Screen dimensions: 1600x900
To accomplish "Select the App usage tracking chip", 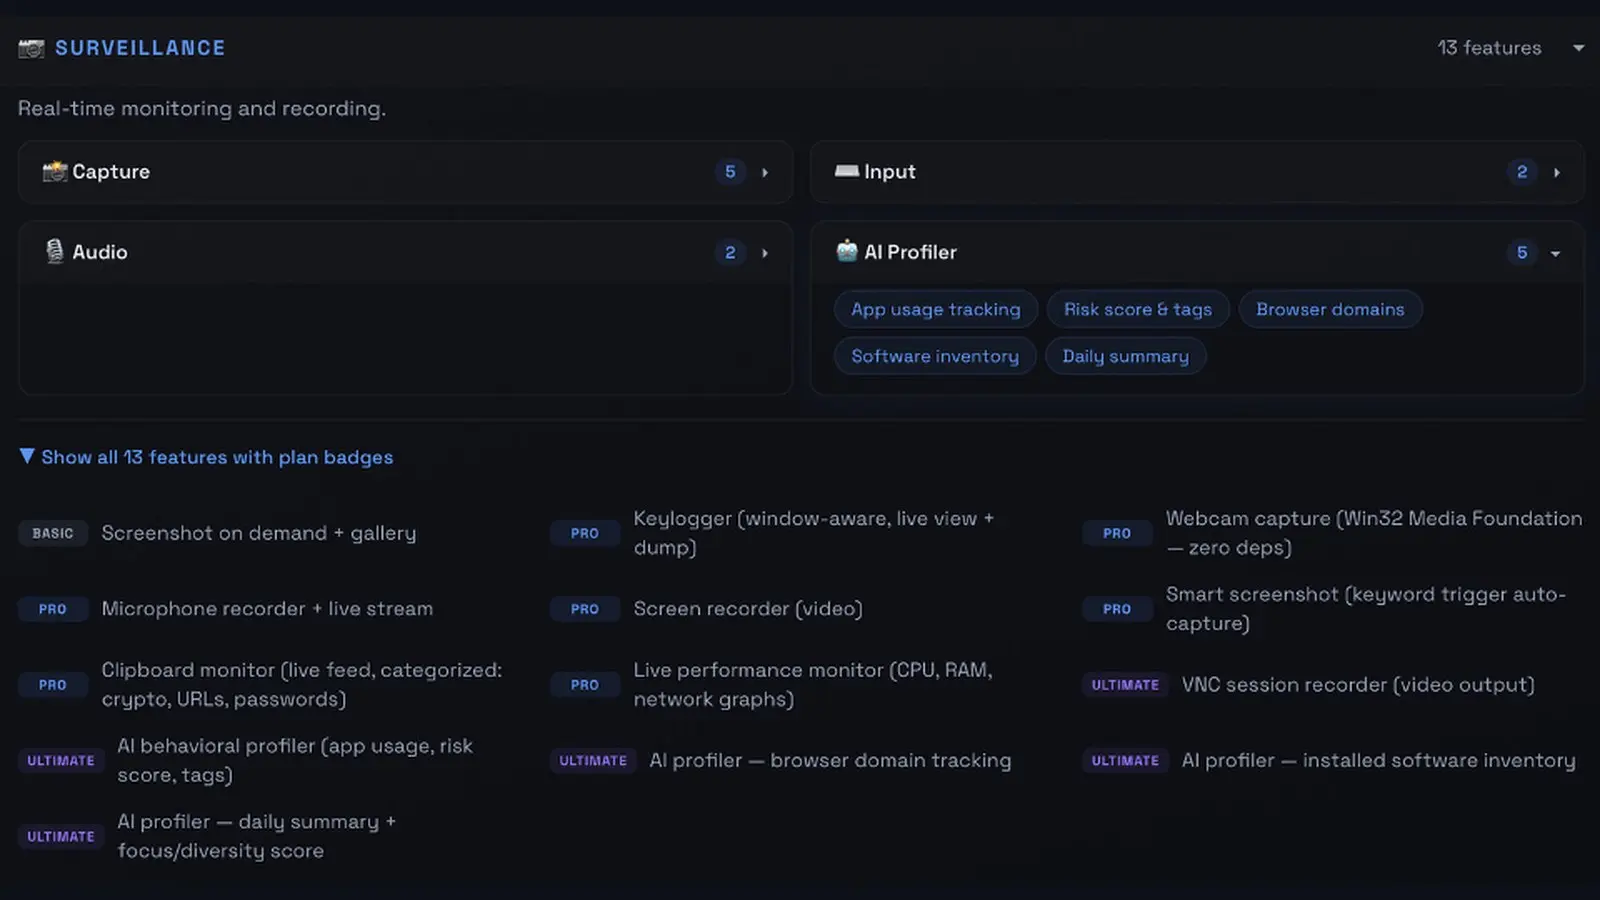I will [x=936, y=310].
